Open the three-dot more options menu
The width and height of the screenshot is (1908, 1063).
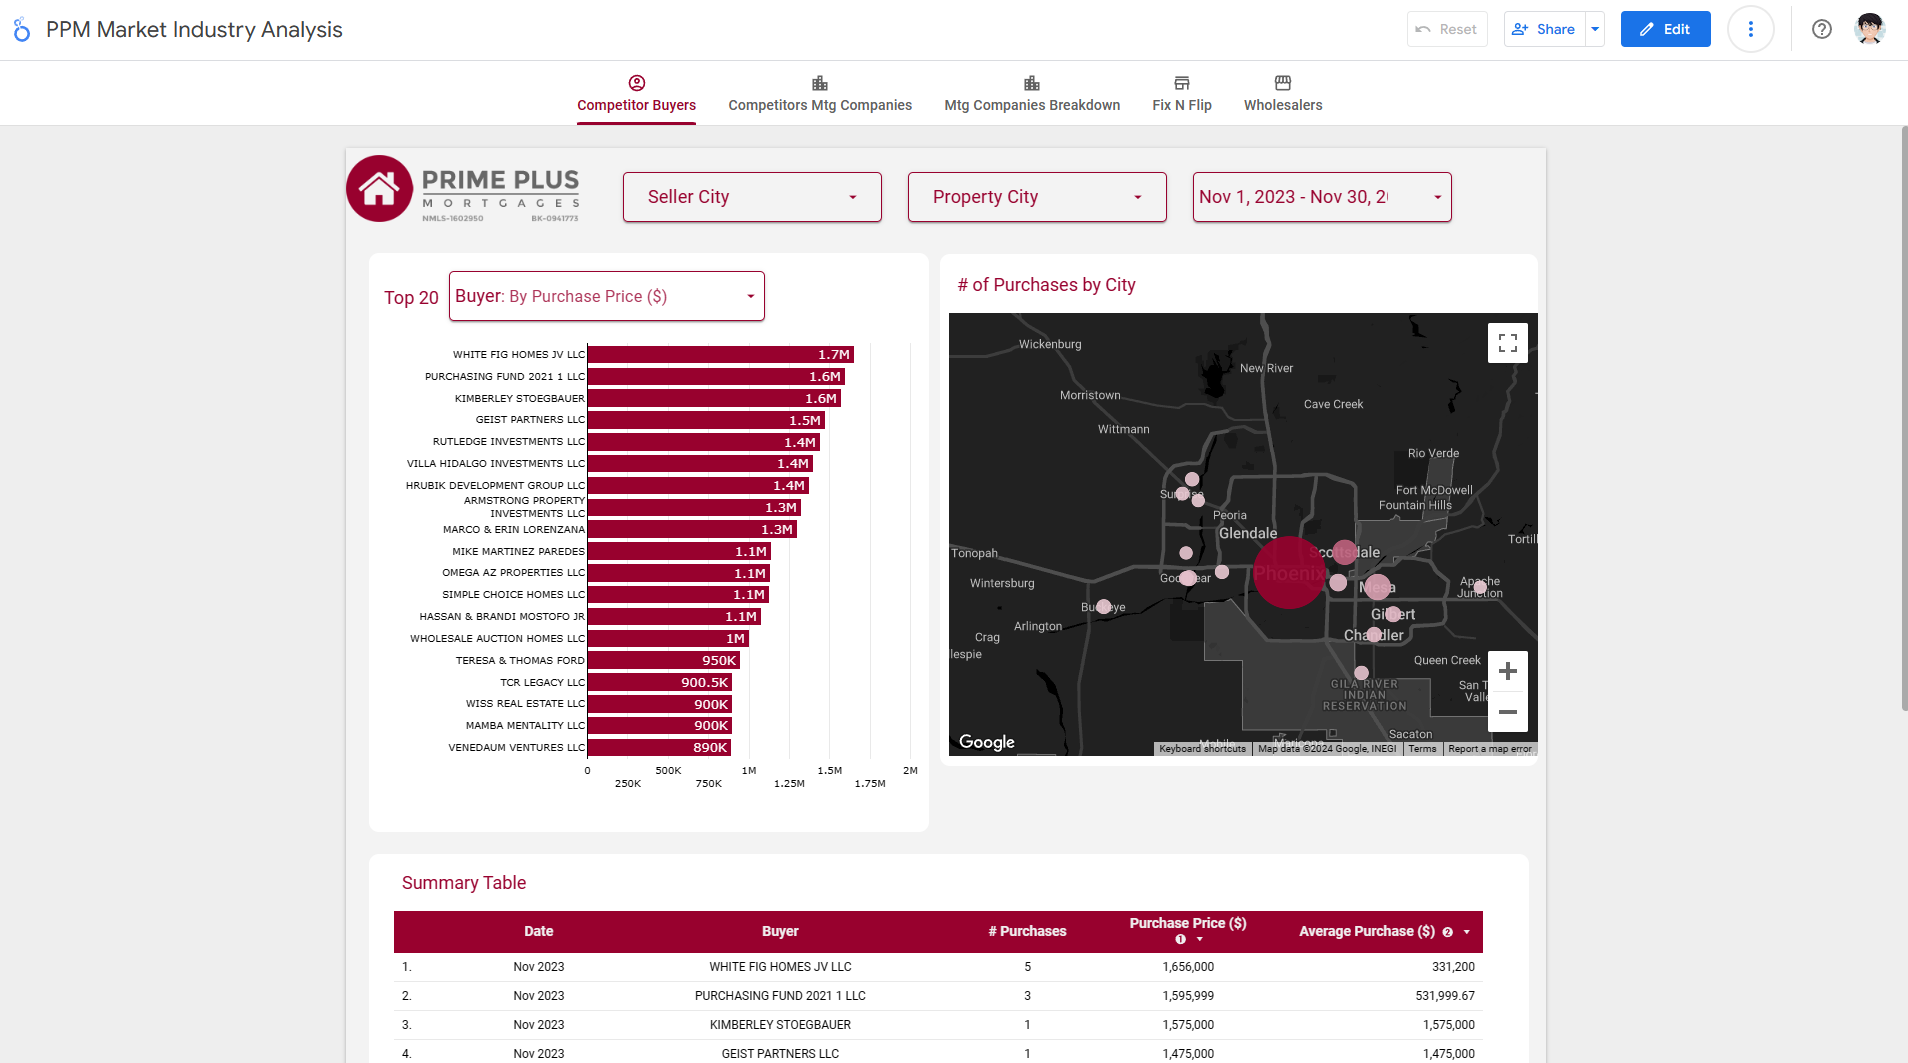[1750, 29]
